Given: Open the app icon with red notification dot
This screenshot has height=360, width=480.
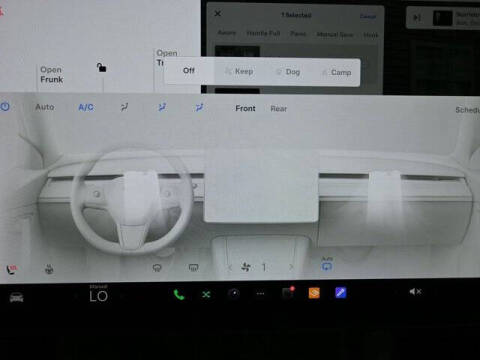Looking at the screenshot, I should coord(288,292).
